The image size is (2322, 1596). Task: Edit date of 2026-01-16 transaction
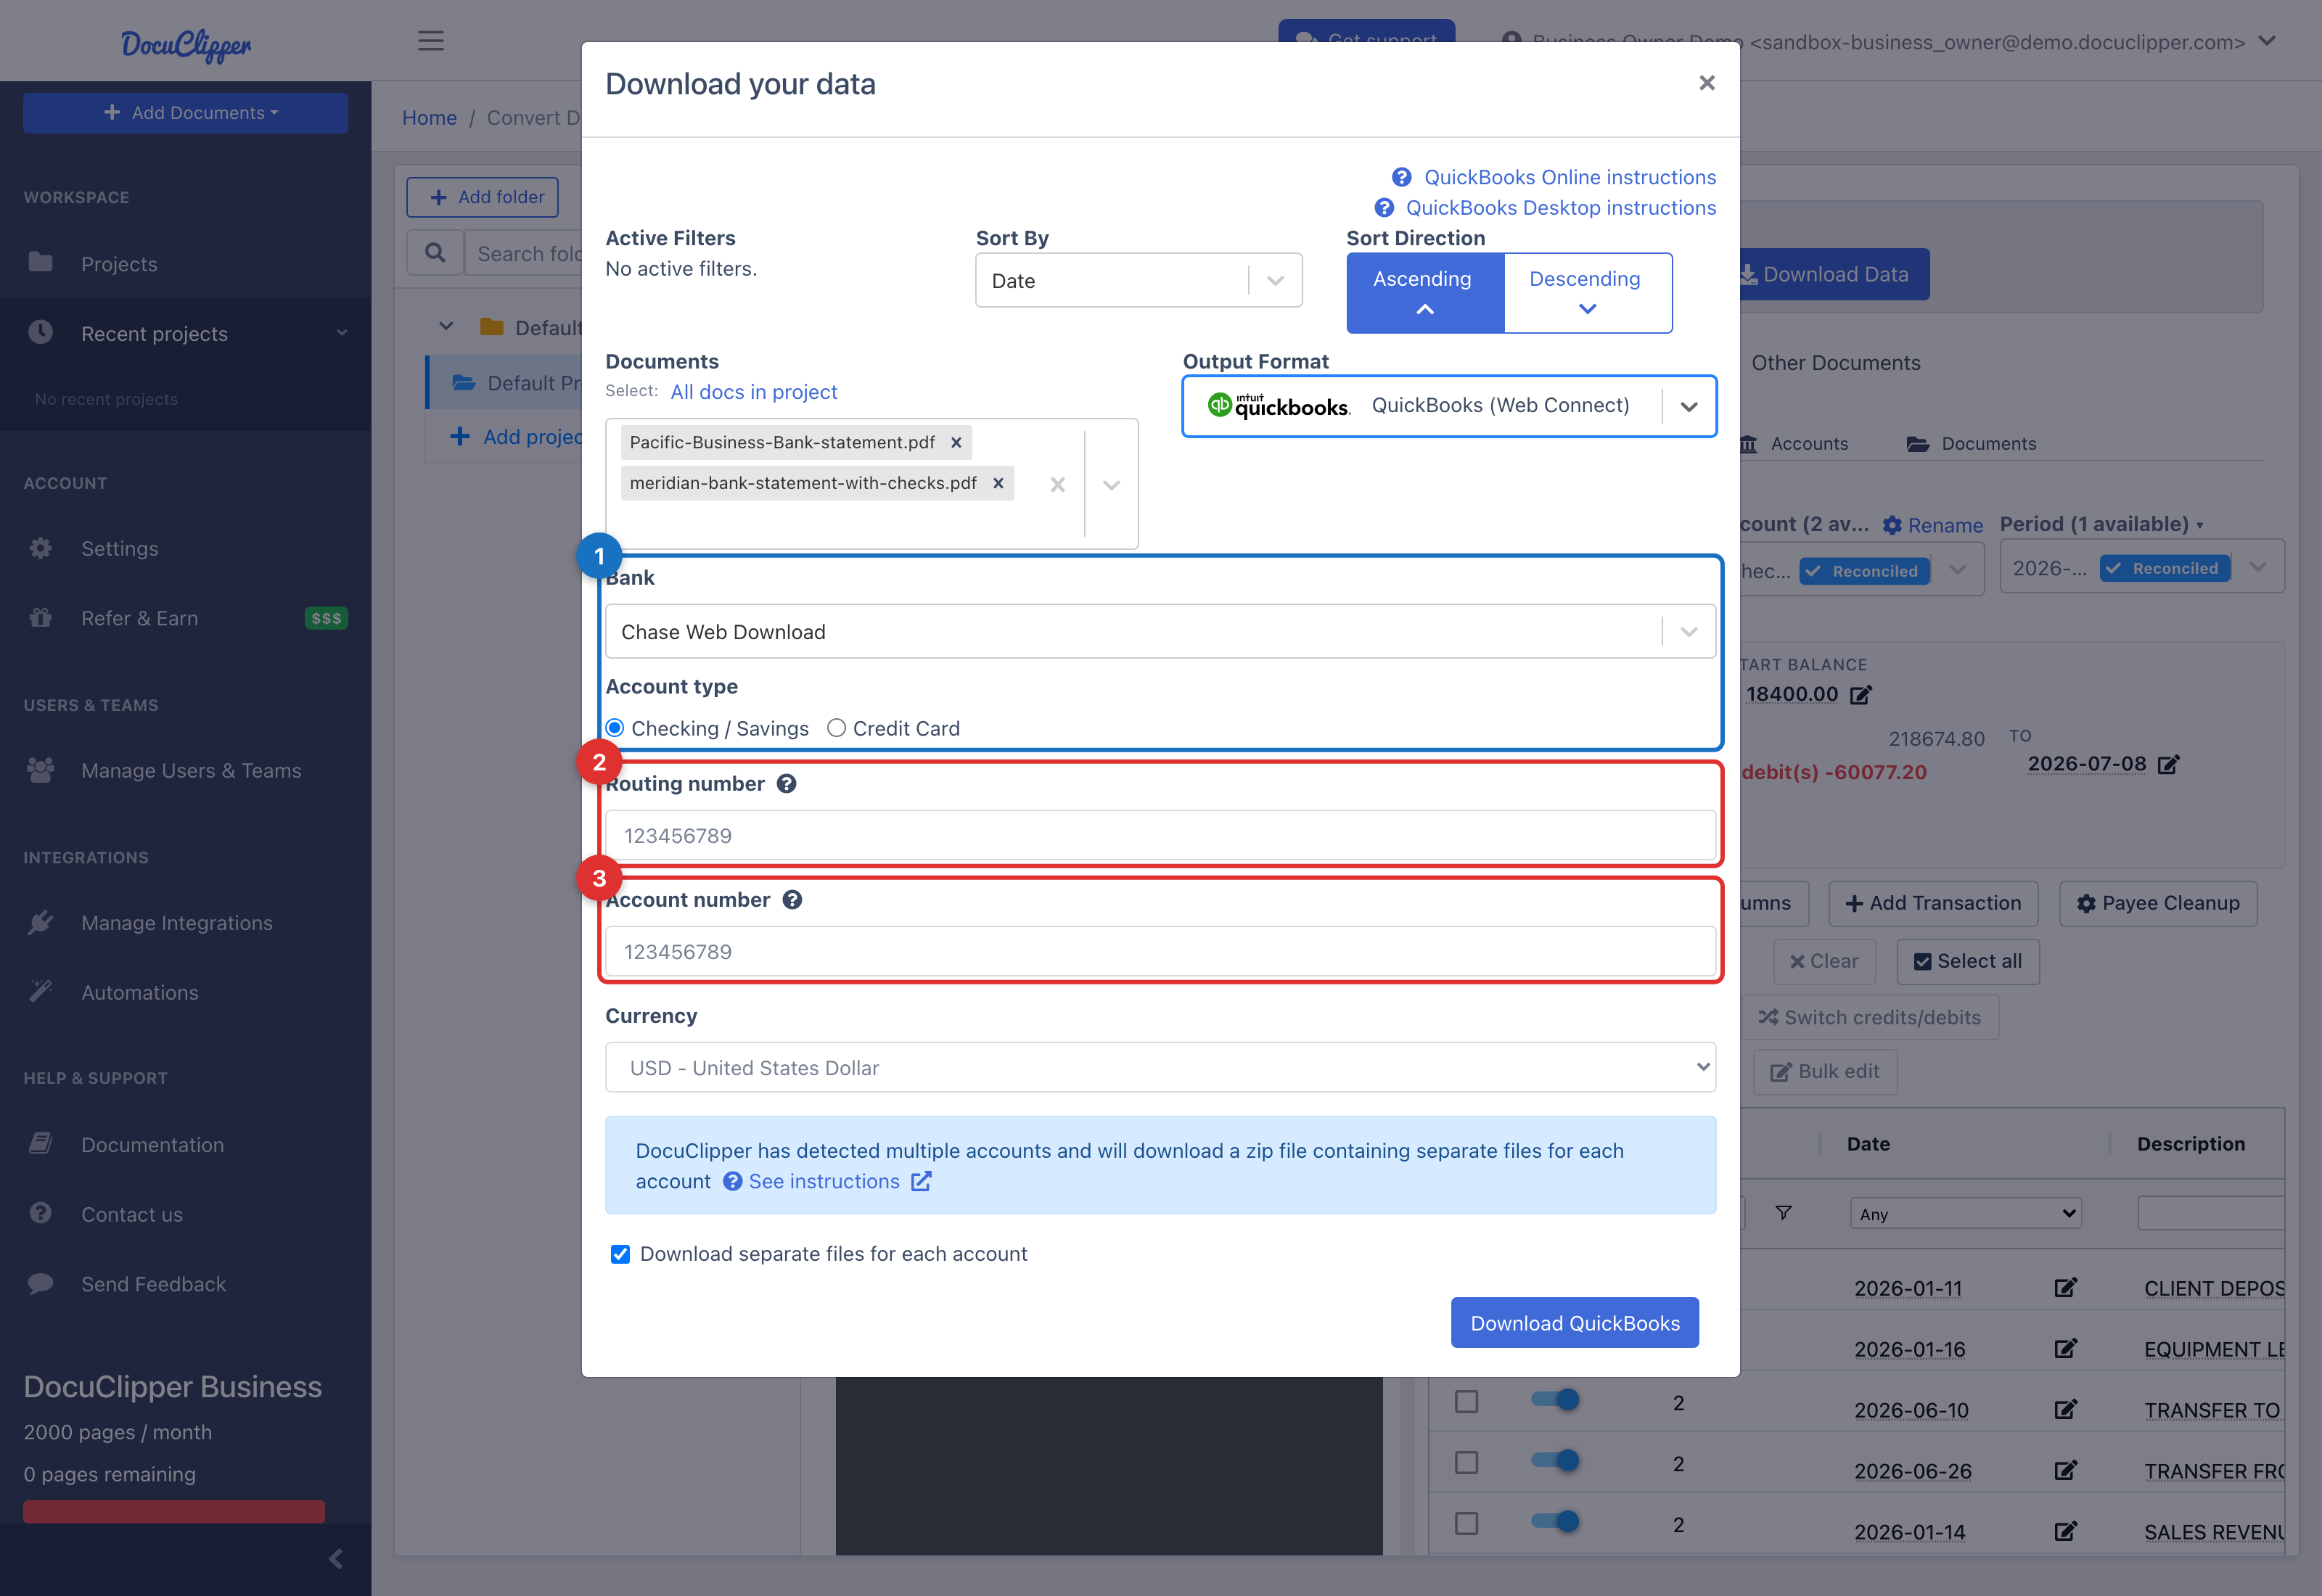tap(2066, 1349)
